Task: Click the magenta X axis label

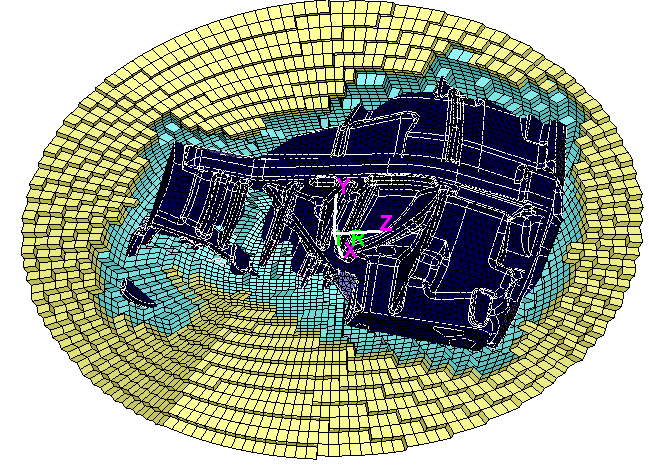Action: pyautogui.click(x=350, y=251)
